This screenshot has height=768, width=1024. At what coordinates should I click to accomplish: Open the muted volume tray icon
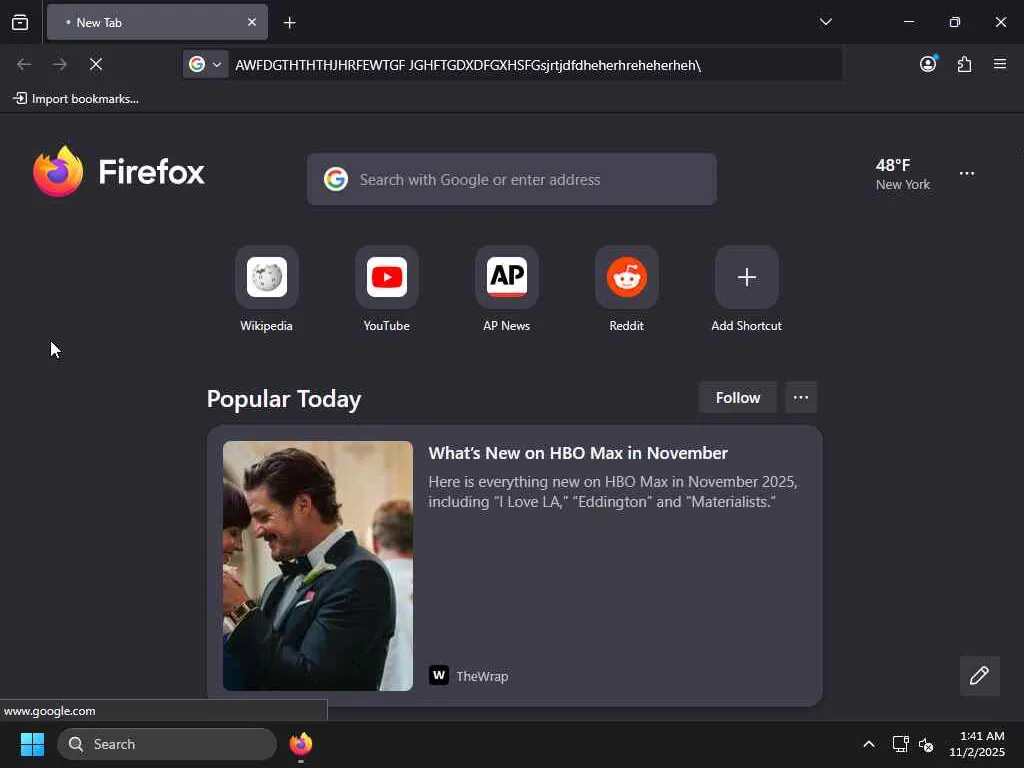(926, 744)
